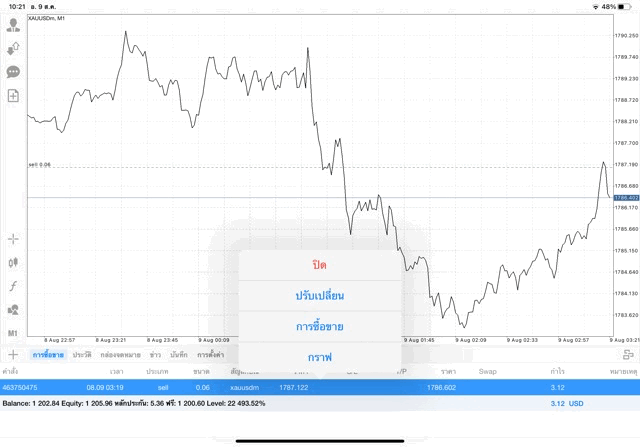Image resolution: width=640 pixels, height=447 pixels.
Task: Choose ปรับเปลี่ยน (Modify) in the popup menu
Action: point(320,296)
